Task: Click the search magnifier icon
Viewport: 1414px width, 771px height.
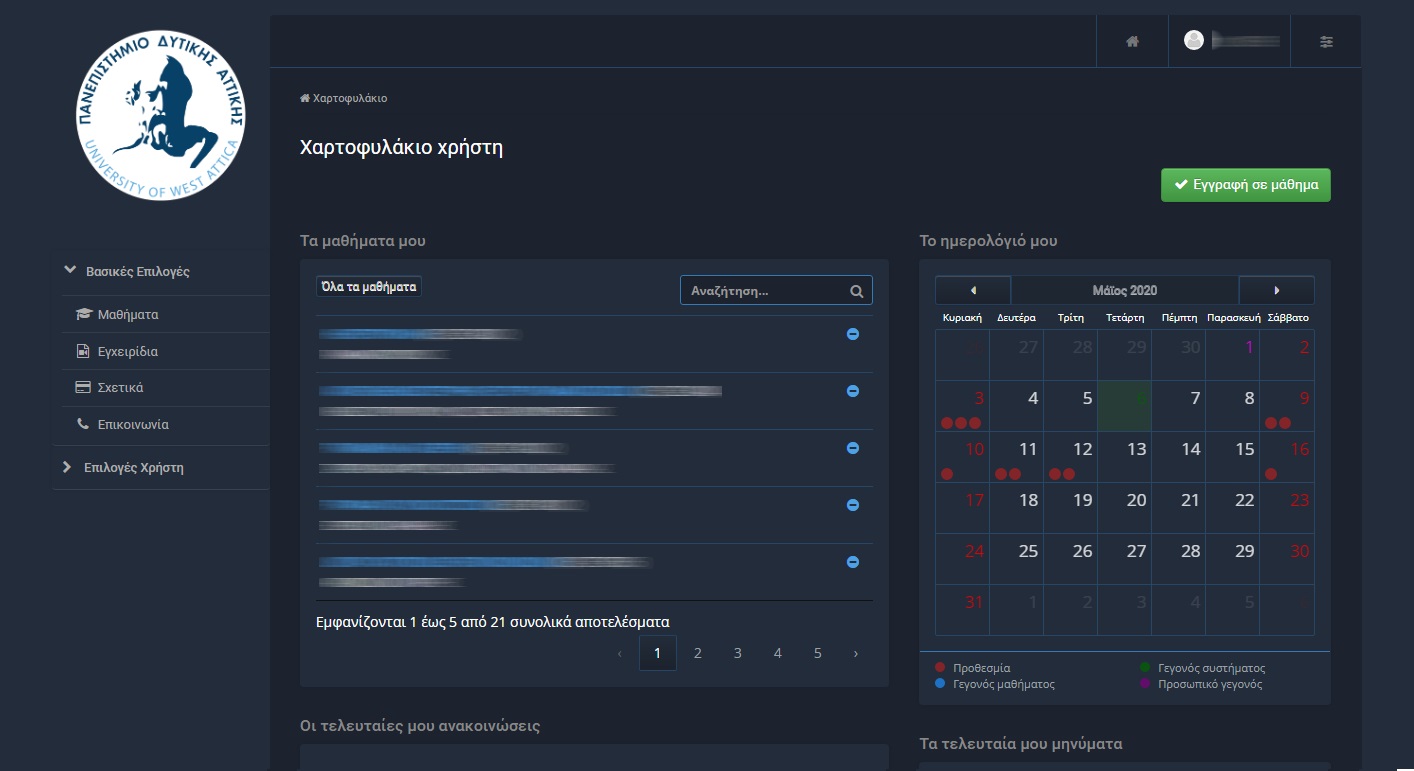Action: 856,291
